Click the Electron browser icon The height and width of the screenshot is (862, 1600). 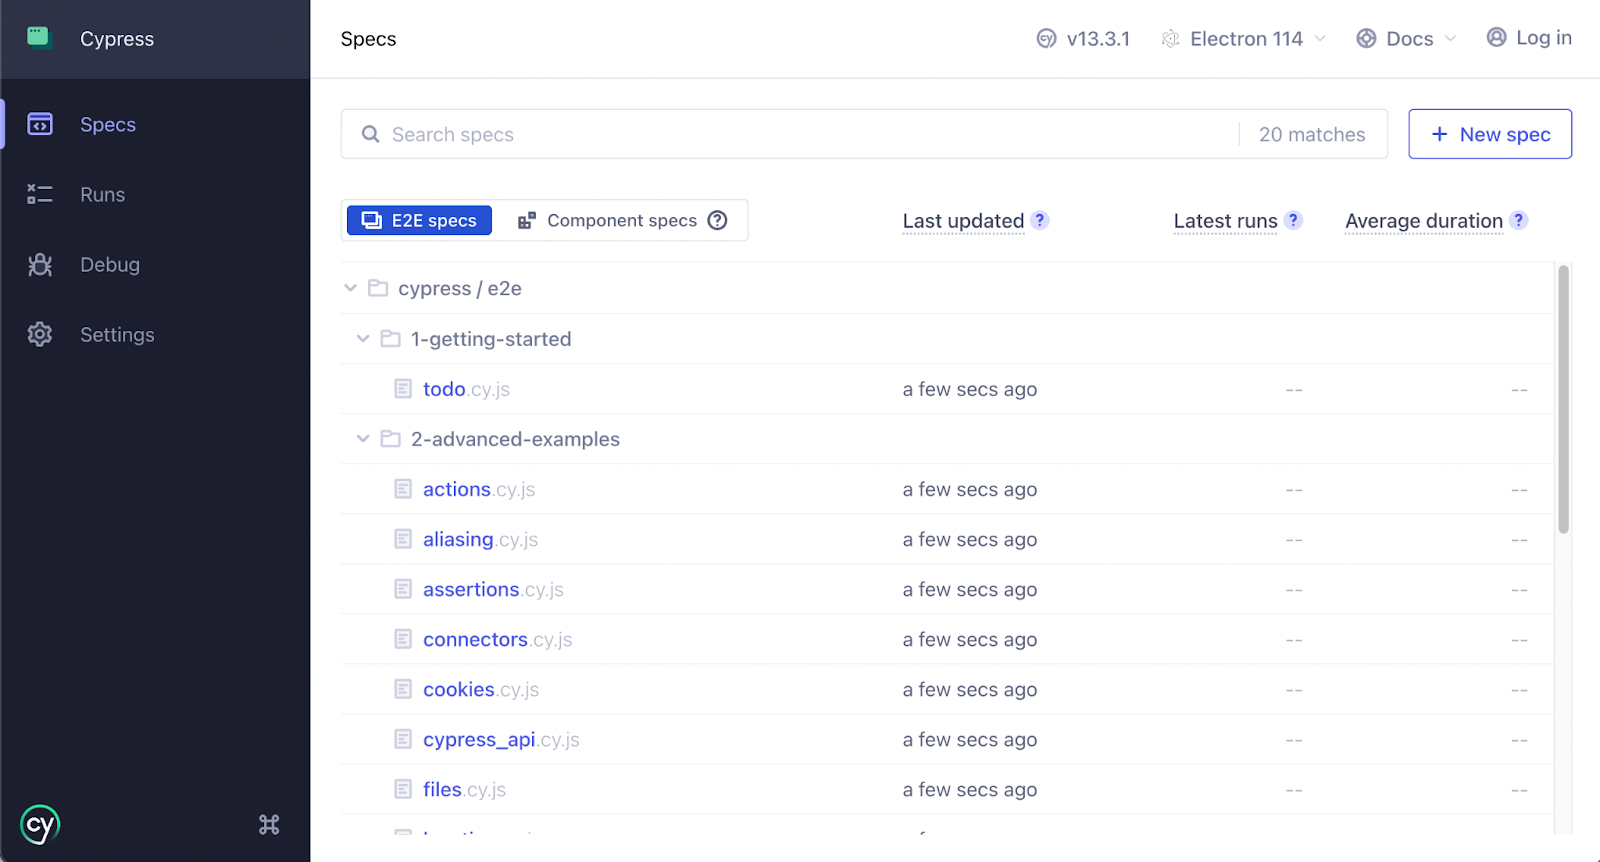[1170, 39]
